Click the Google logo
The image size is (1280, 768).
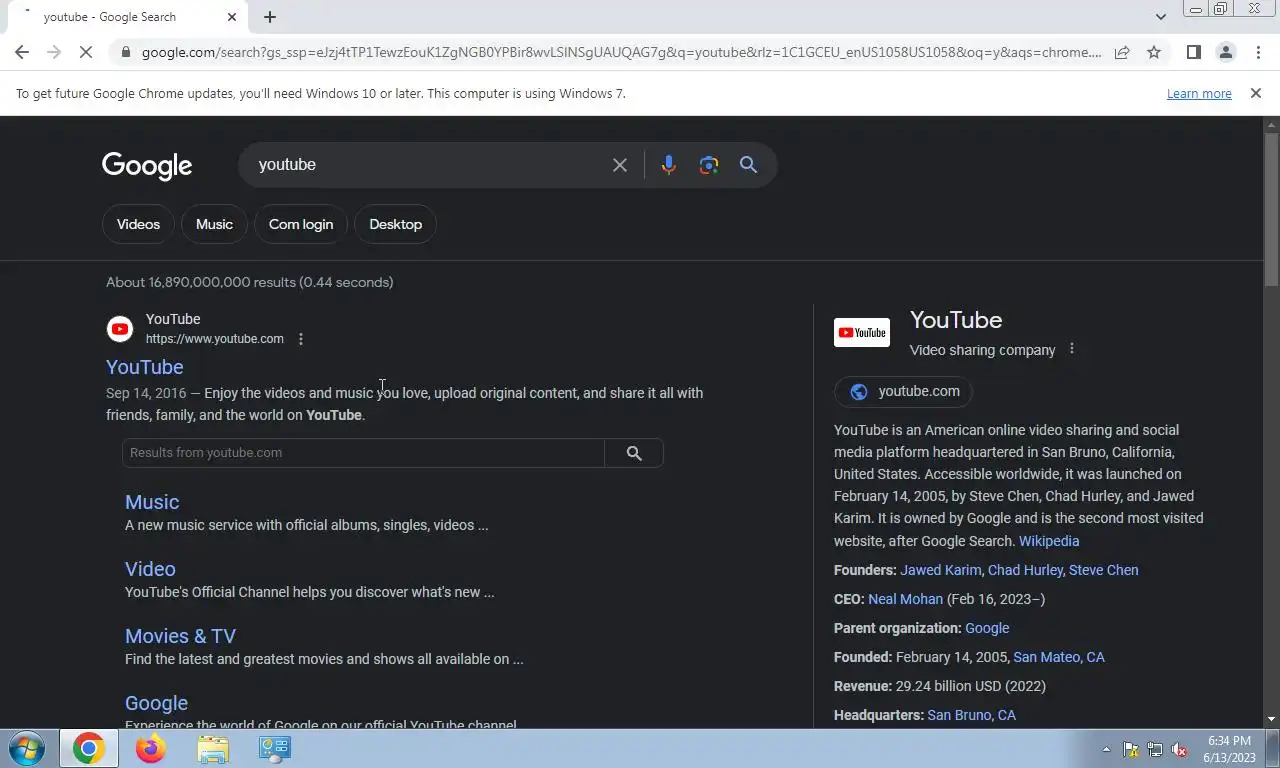(147, 166)
